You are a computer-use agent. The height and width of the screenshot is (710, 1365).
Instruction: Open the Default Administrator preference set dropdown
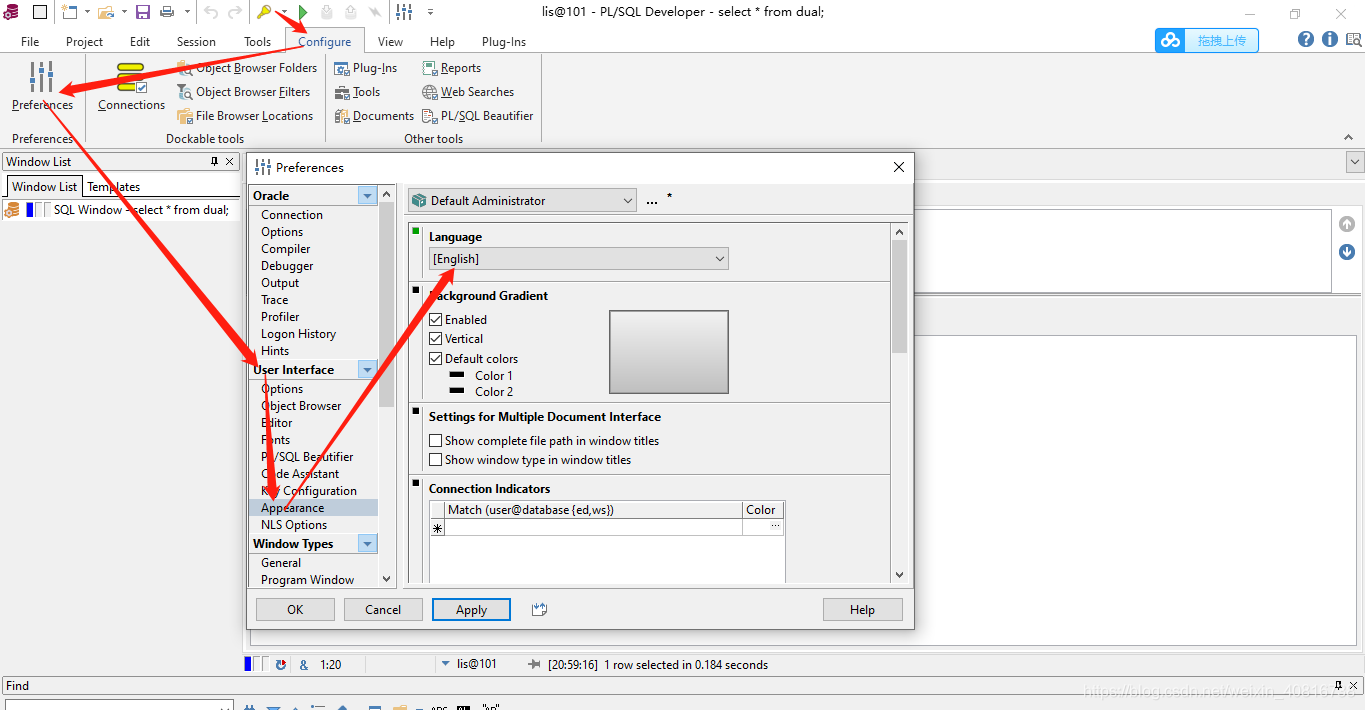(x=521, y=200)
